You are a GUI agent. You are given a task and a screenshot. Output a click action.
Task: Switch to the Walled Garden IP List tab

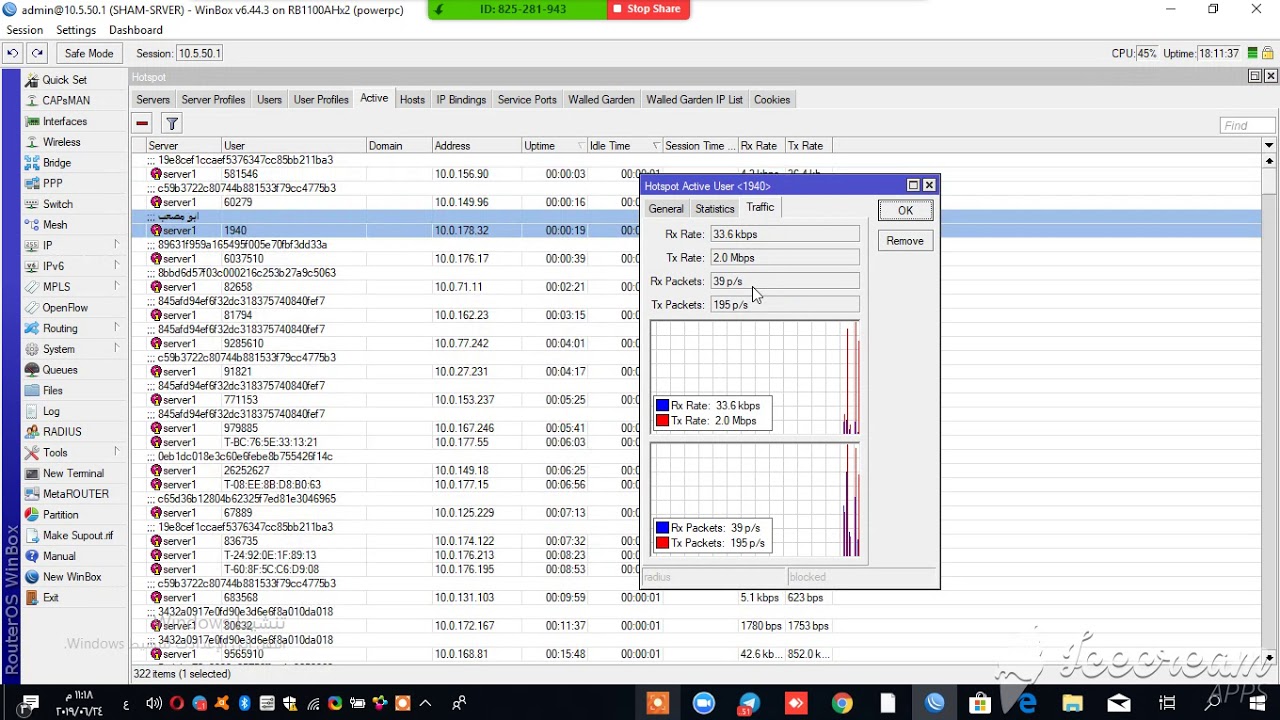(694, 100)
